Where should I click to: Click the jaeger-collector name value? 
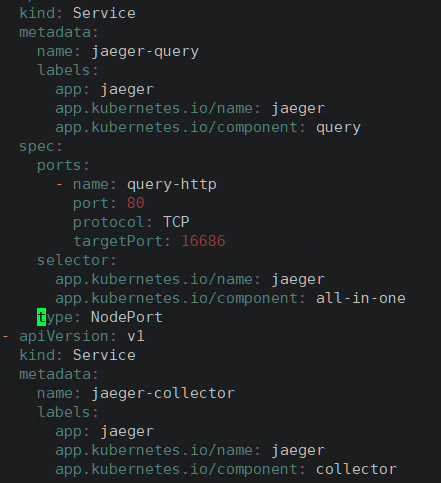[163, 393]
